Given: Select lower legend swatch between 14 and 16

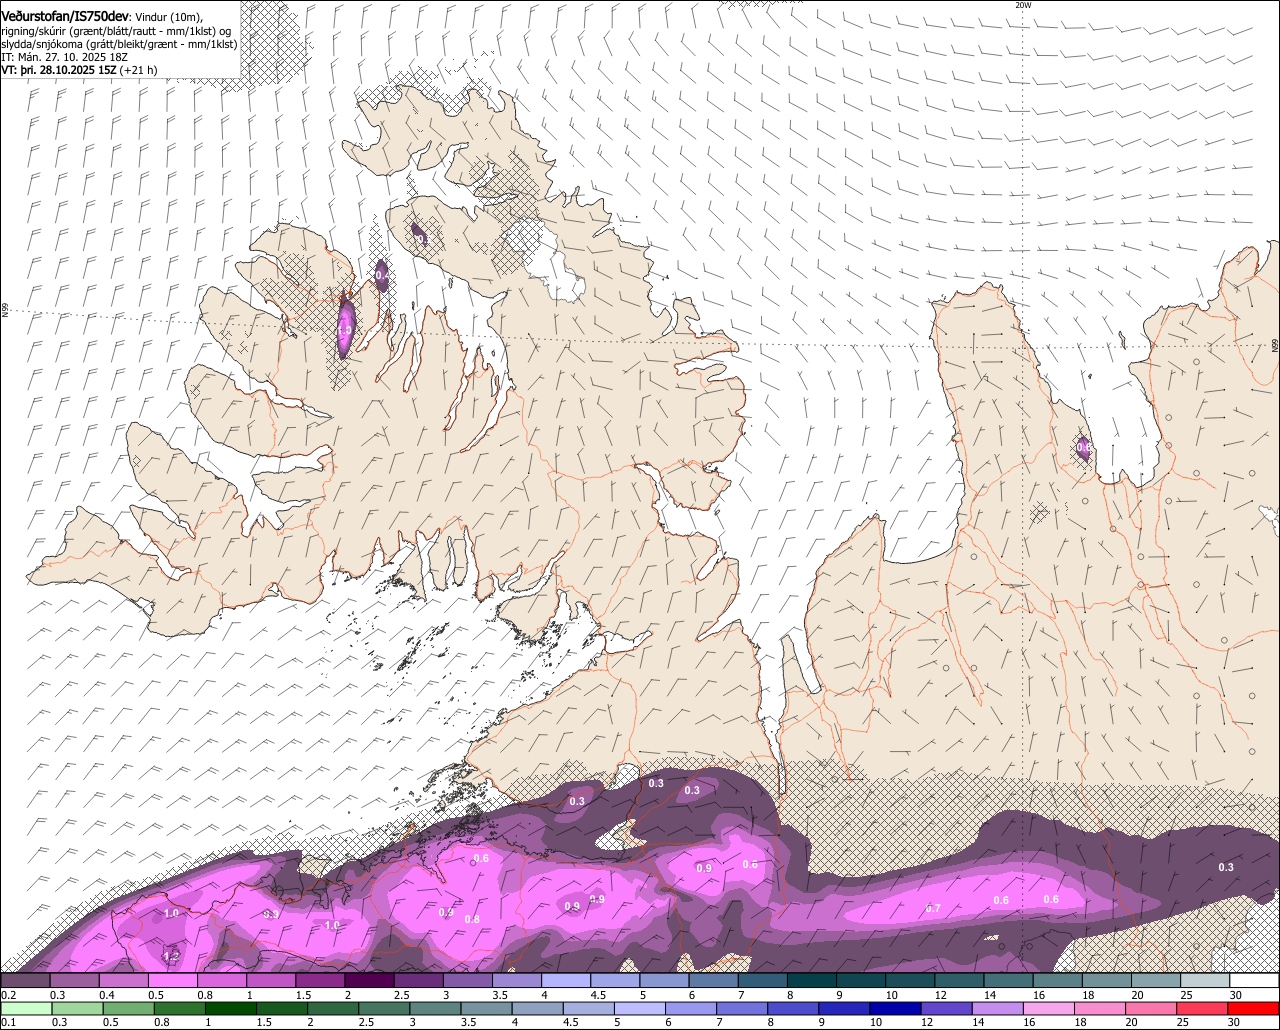Looking at the screenshot, I should [998, 1008].
